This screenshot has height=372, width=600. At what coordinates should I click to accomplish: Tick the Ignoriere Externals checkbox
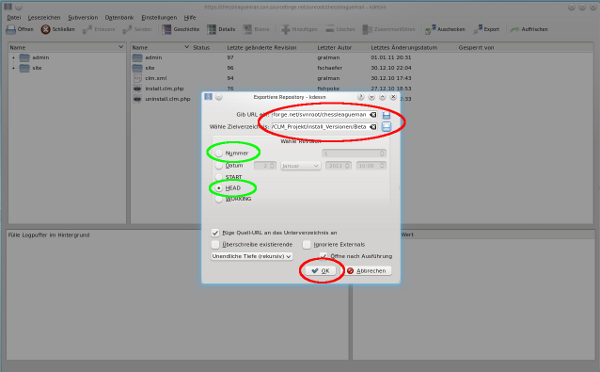(307, 244)
